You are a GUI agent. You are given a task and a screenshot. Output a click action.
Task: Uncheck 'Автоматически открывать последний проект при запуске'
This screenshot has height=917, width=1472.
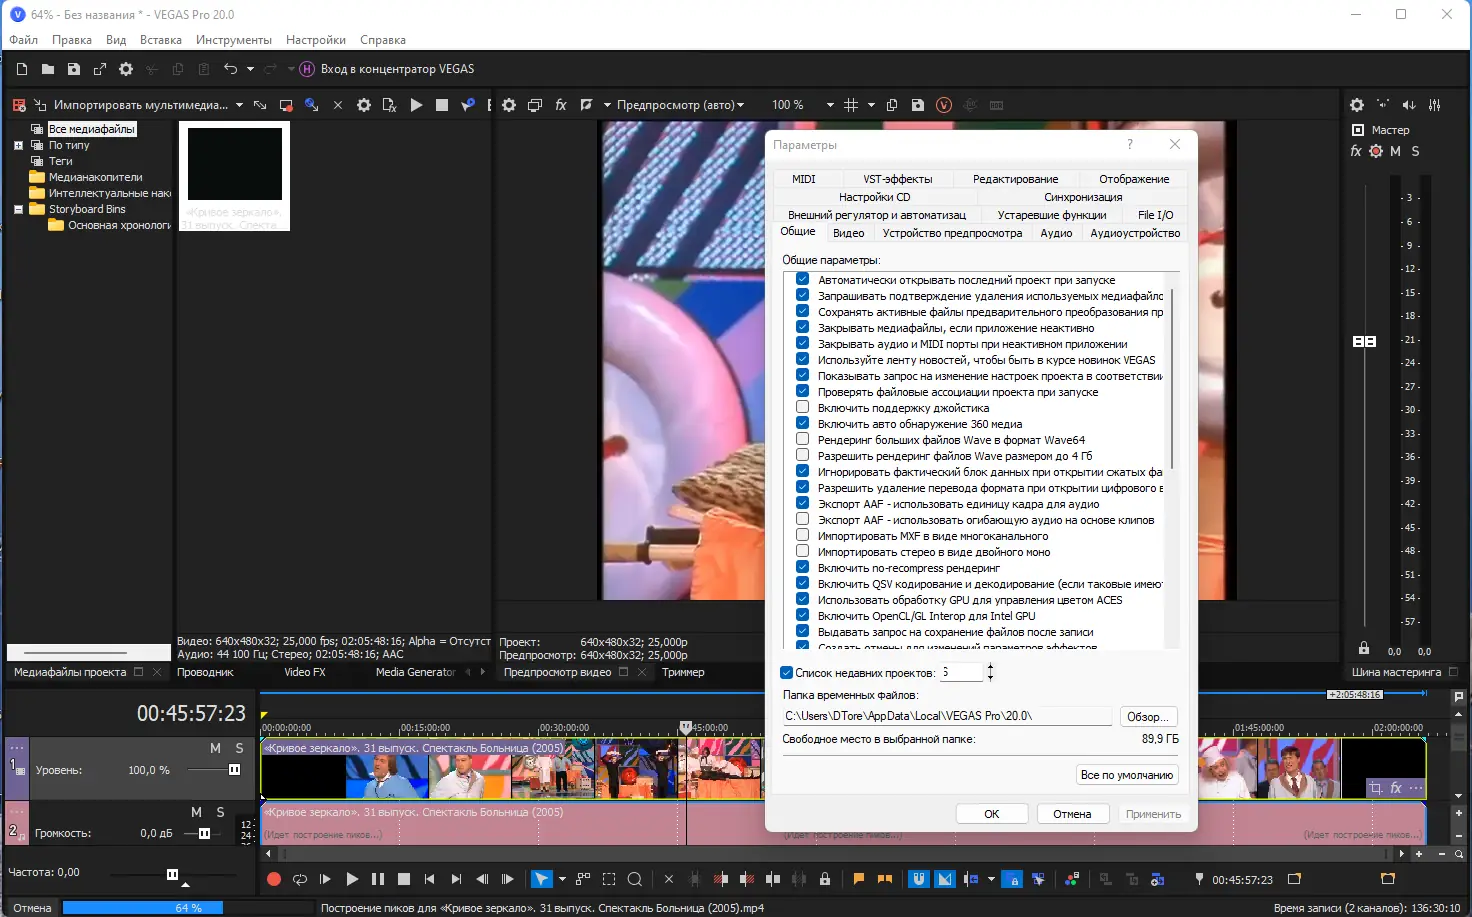[x=802, y=280]
